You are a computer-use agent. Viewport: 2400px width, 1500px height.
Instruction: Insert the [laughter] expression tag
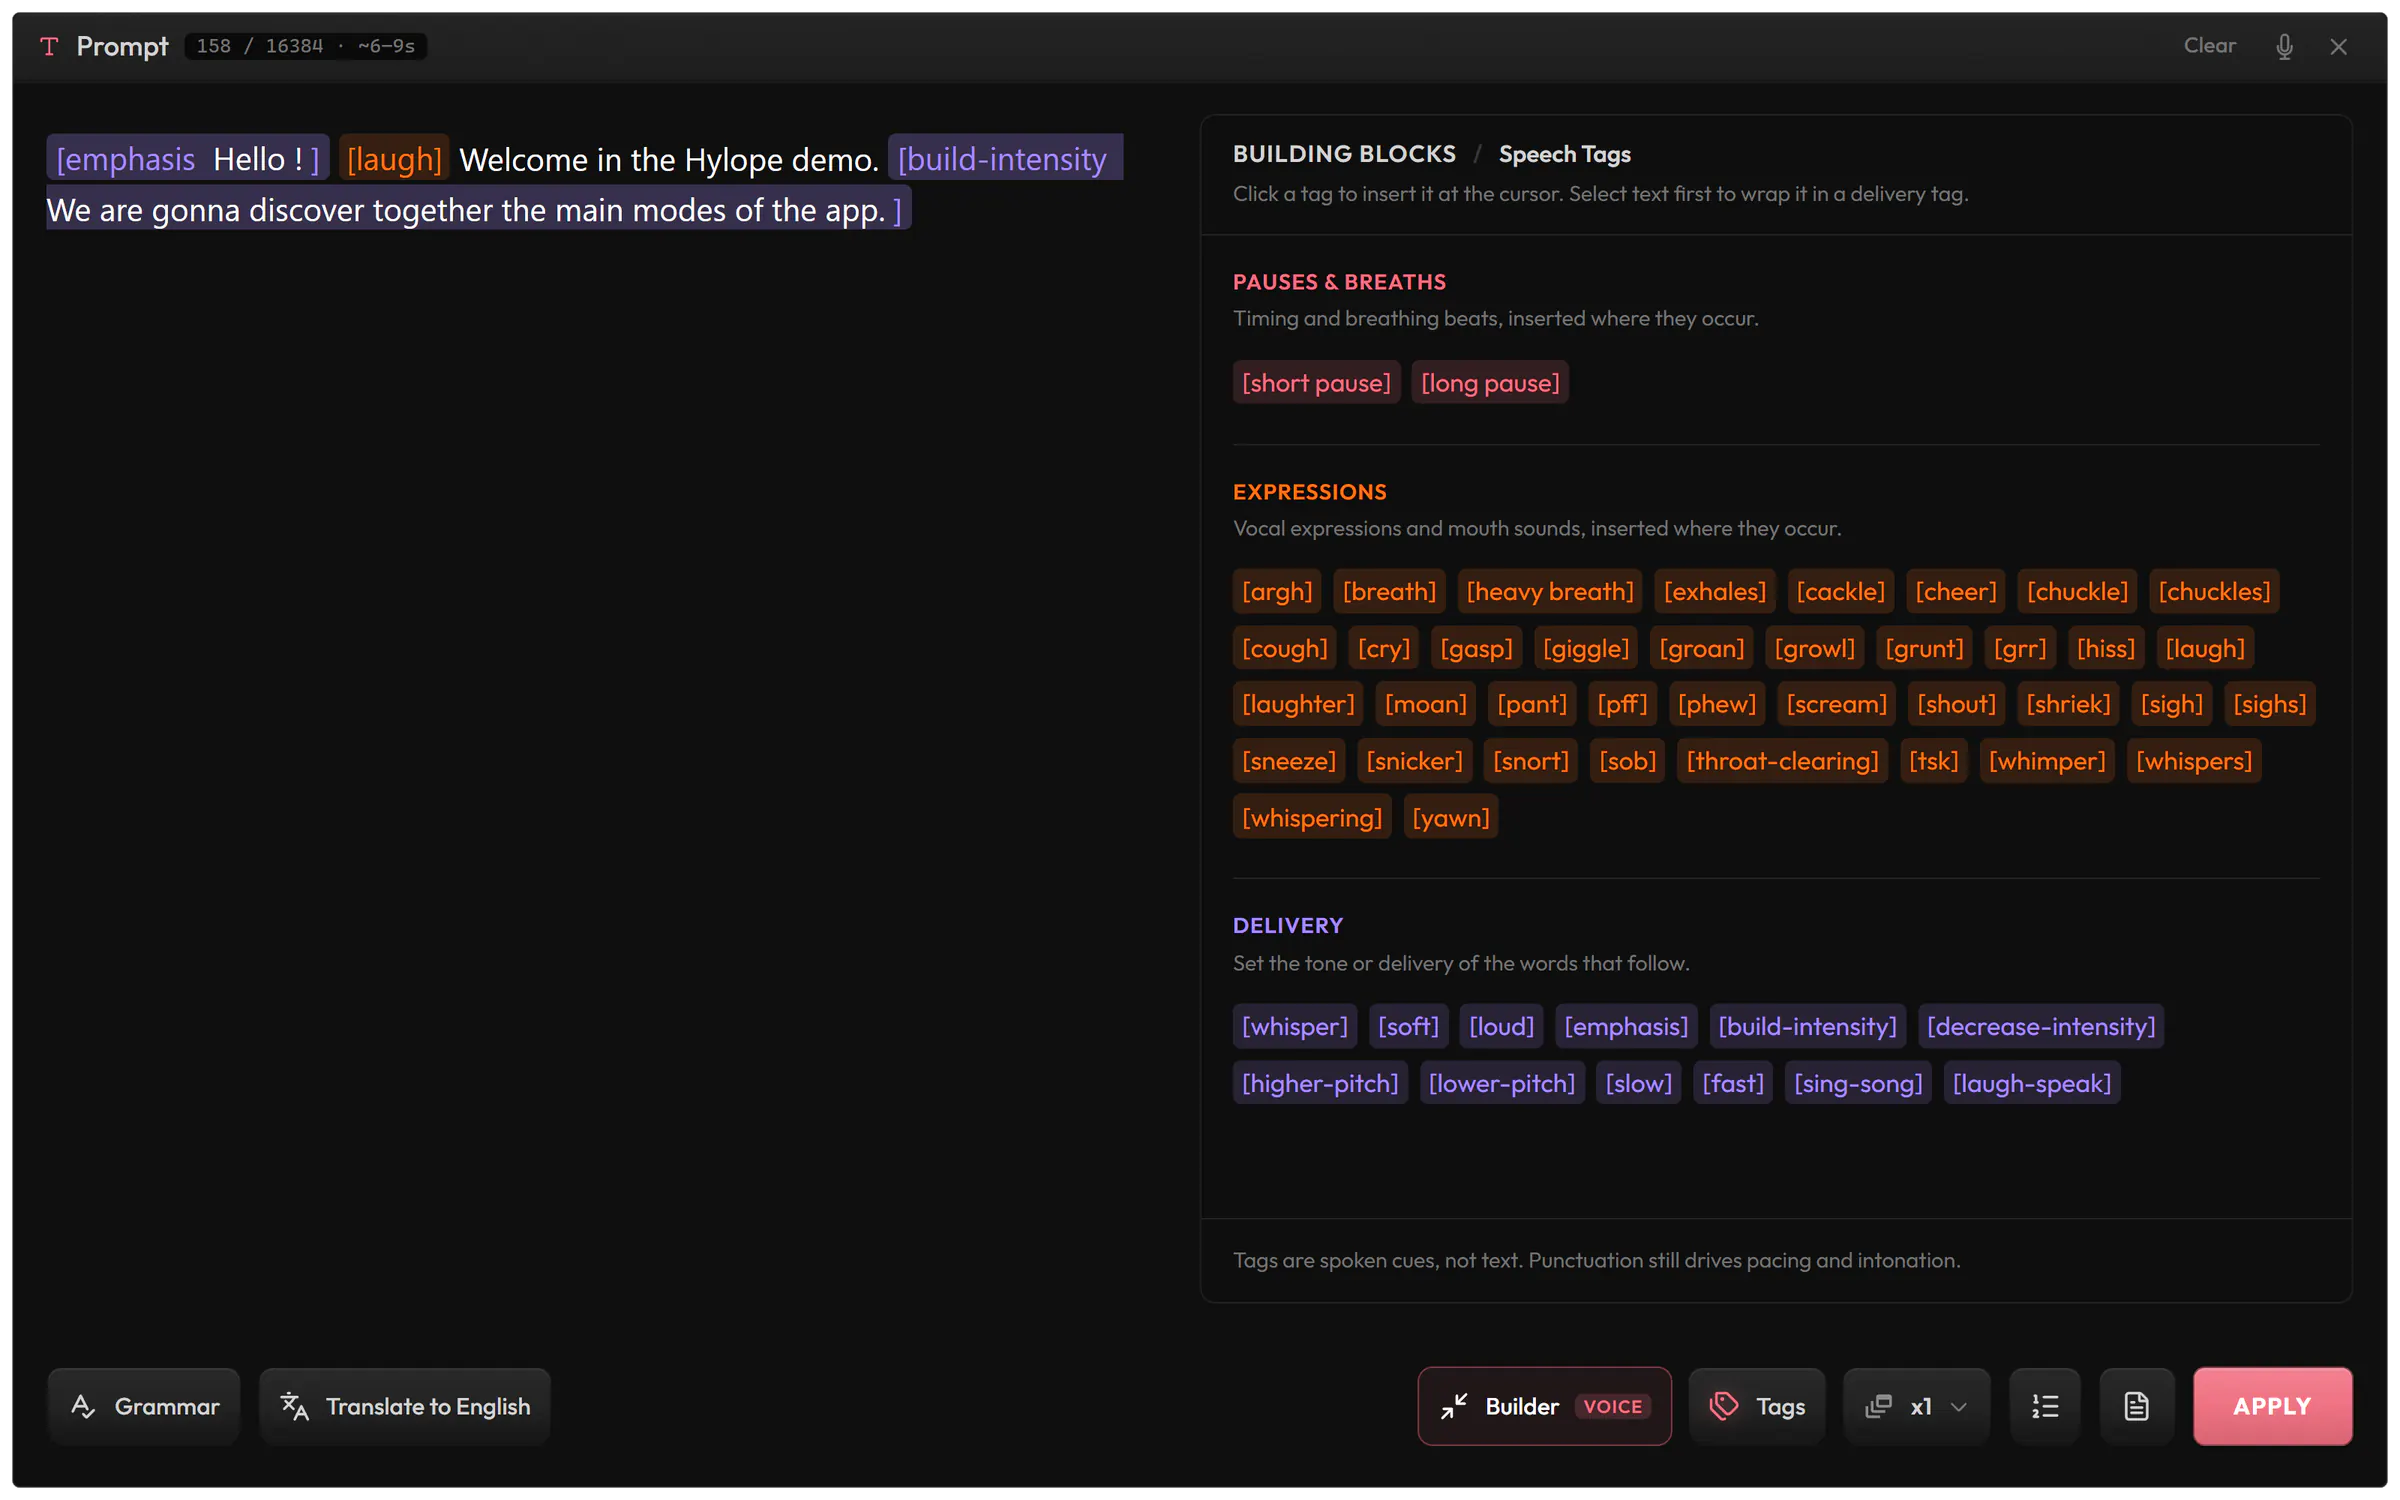(x=1298, y=704)
